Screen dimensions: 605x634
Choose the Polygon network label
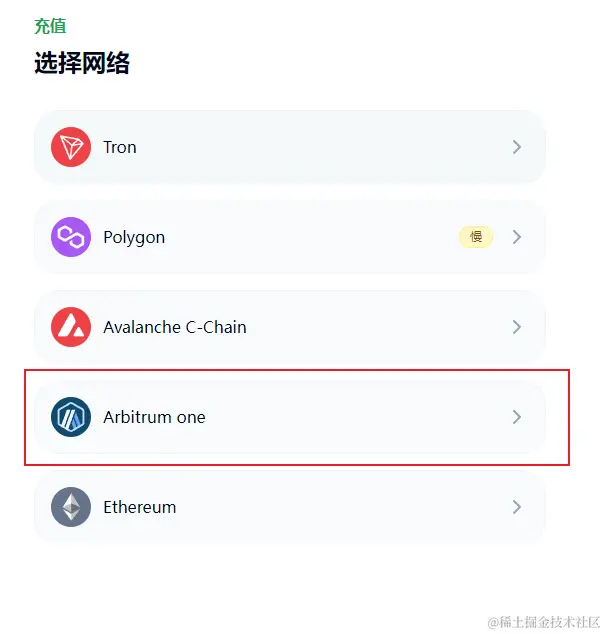coord(134,238)
